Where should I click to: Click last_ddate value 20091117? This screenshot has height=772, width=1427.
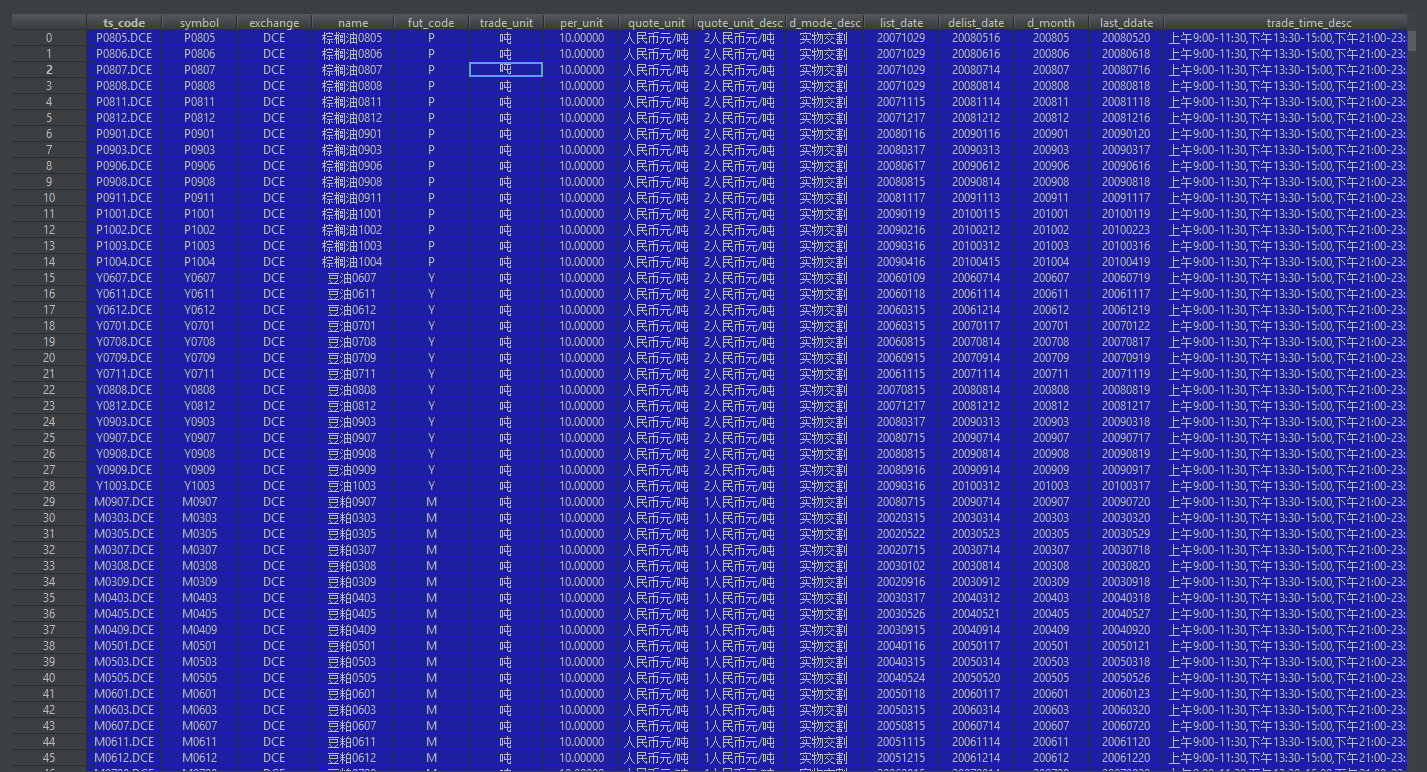[x=1126, y=198]
